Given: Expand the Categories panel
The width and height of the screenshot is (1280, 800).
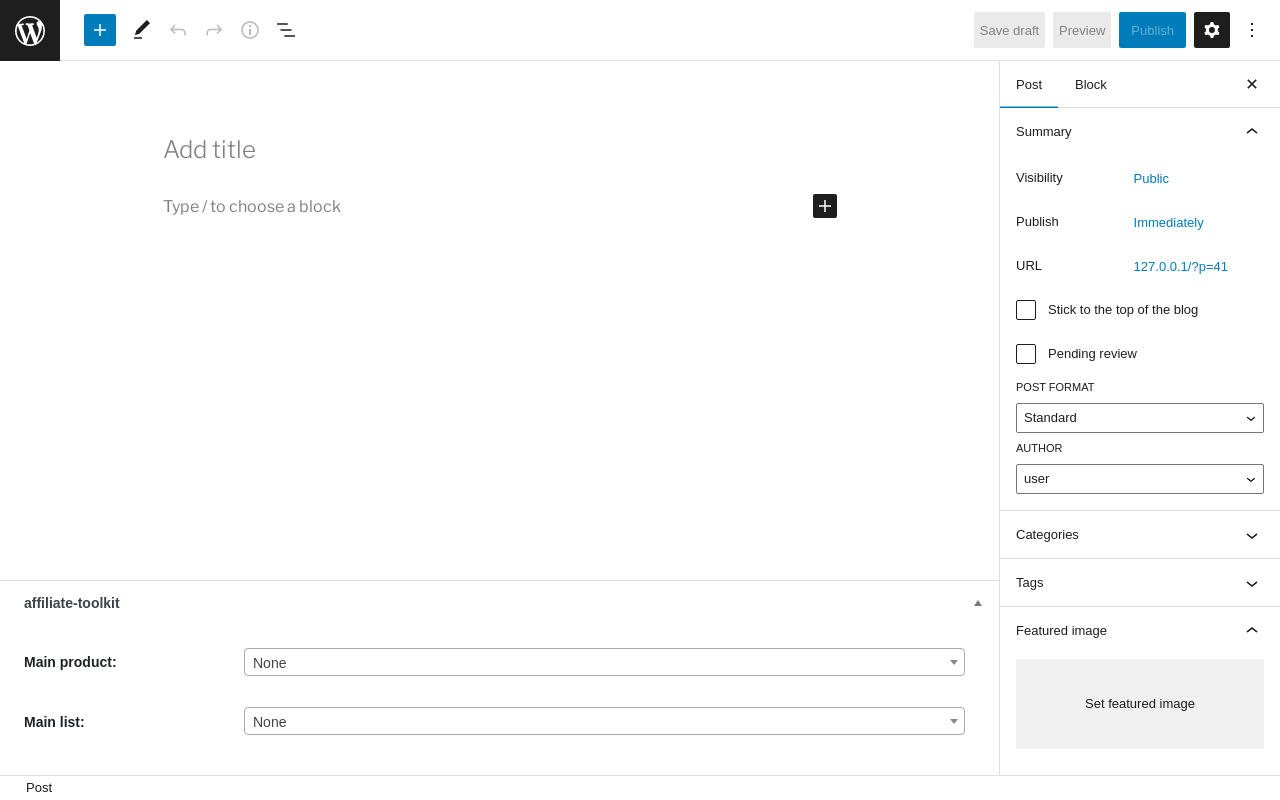Looking at the screenshot, I should click(1140, 535).
